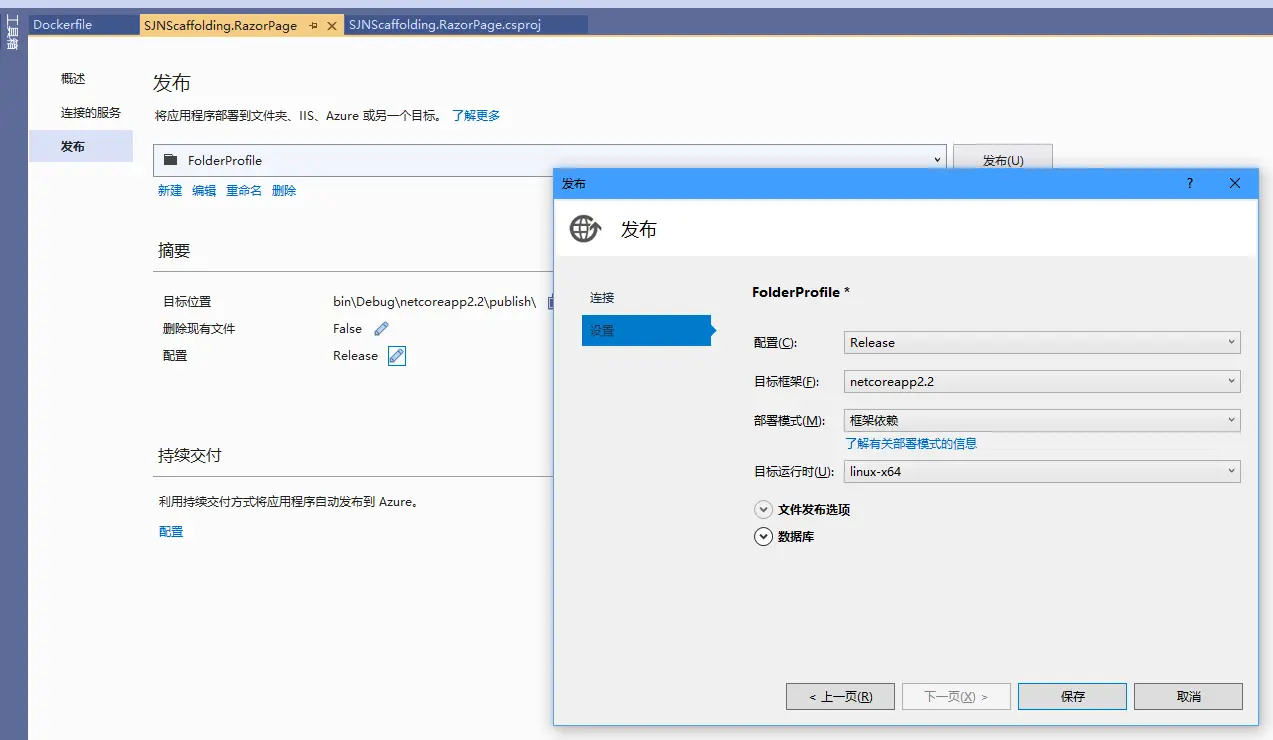Select 发布 in left navigation
This screenshot has width=1273, height=740.
coord(81,146)
